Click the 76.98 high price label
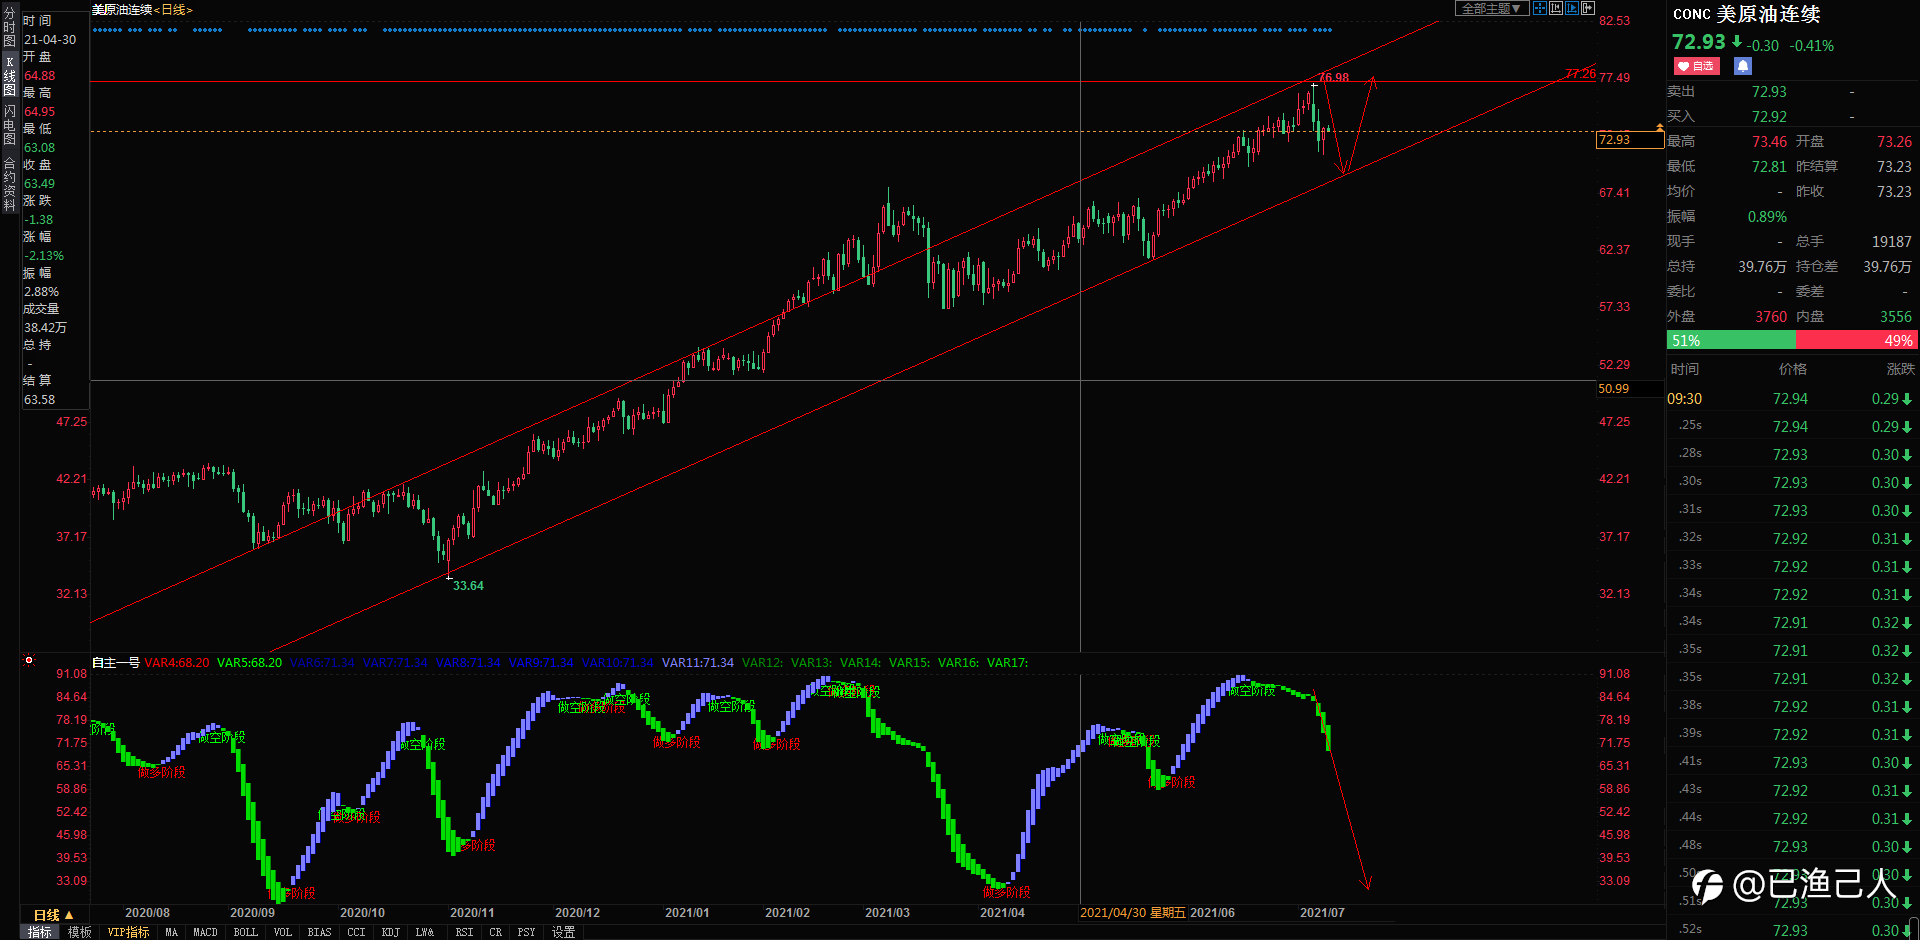This screenshot has height=940, width=1920. (1334, 77)
